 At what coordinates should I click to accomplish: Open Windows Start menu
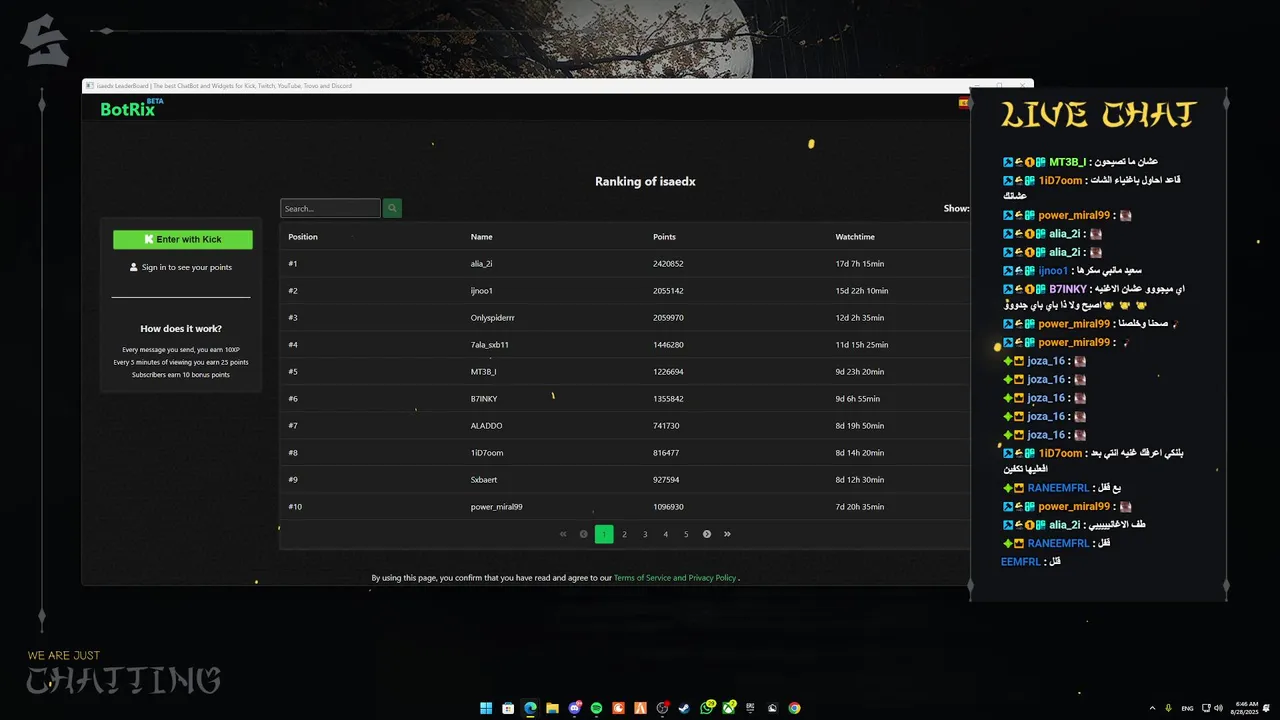pyautogui.click(x=486, y=708)
